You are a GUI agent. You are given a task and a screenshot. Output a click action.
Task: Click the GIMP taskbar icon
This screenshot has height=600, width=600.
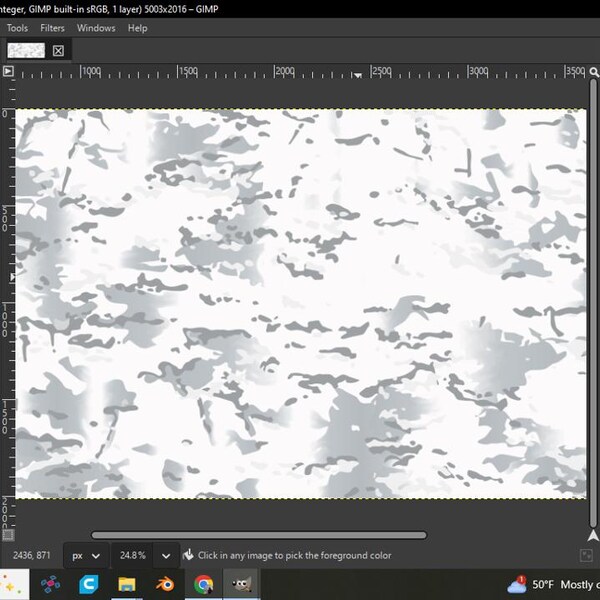pos(241,584)
